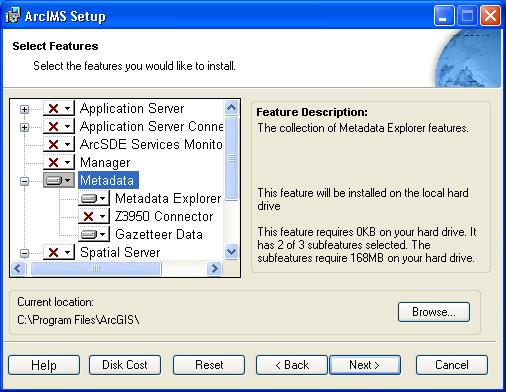Cancel the ArcIMS Setup
The width and height of the screenshot is (506, 392).
452,365
